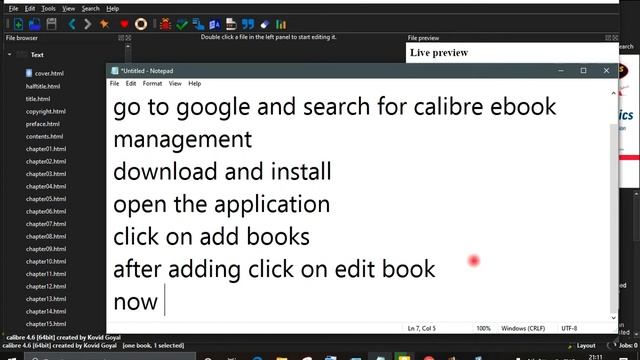Click the blue open-folder import files icon
The width and height of the screenshot is (640, 360).
(x=35, y=24)
